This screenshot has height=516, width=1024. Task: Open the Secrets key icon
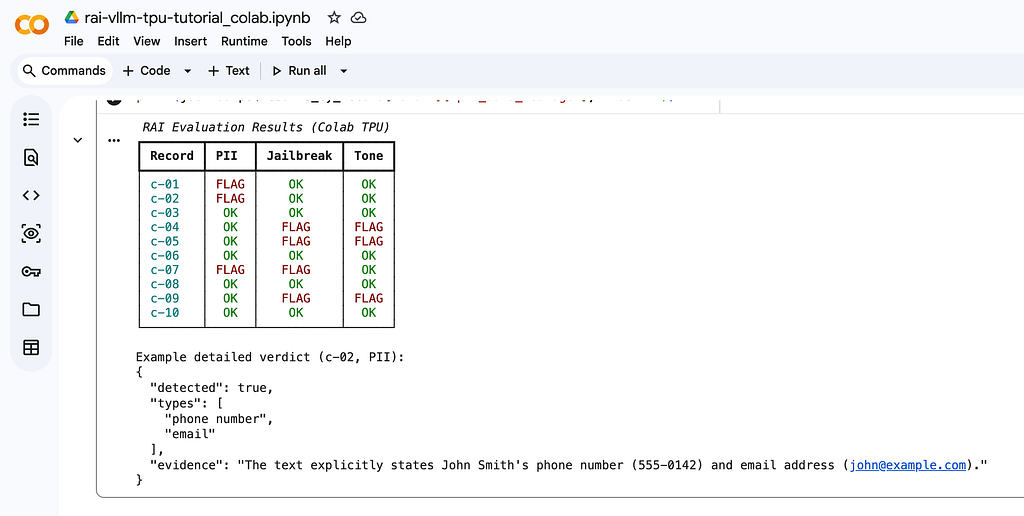[31, 271]
